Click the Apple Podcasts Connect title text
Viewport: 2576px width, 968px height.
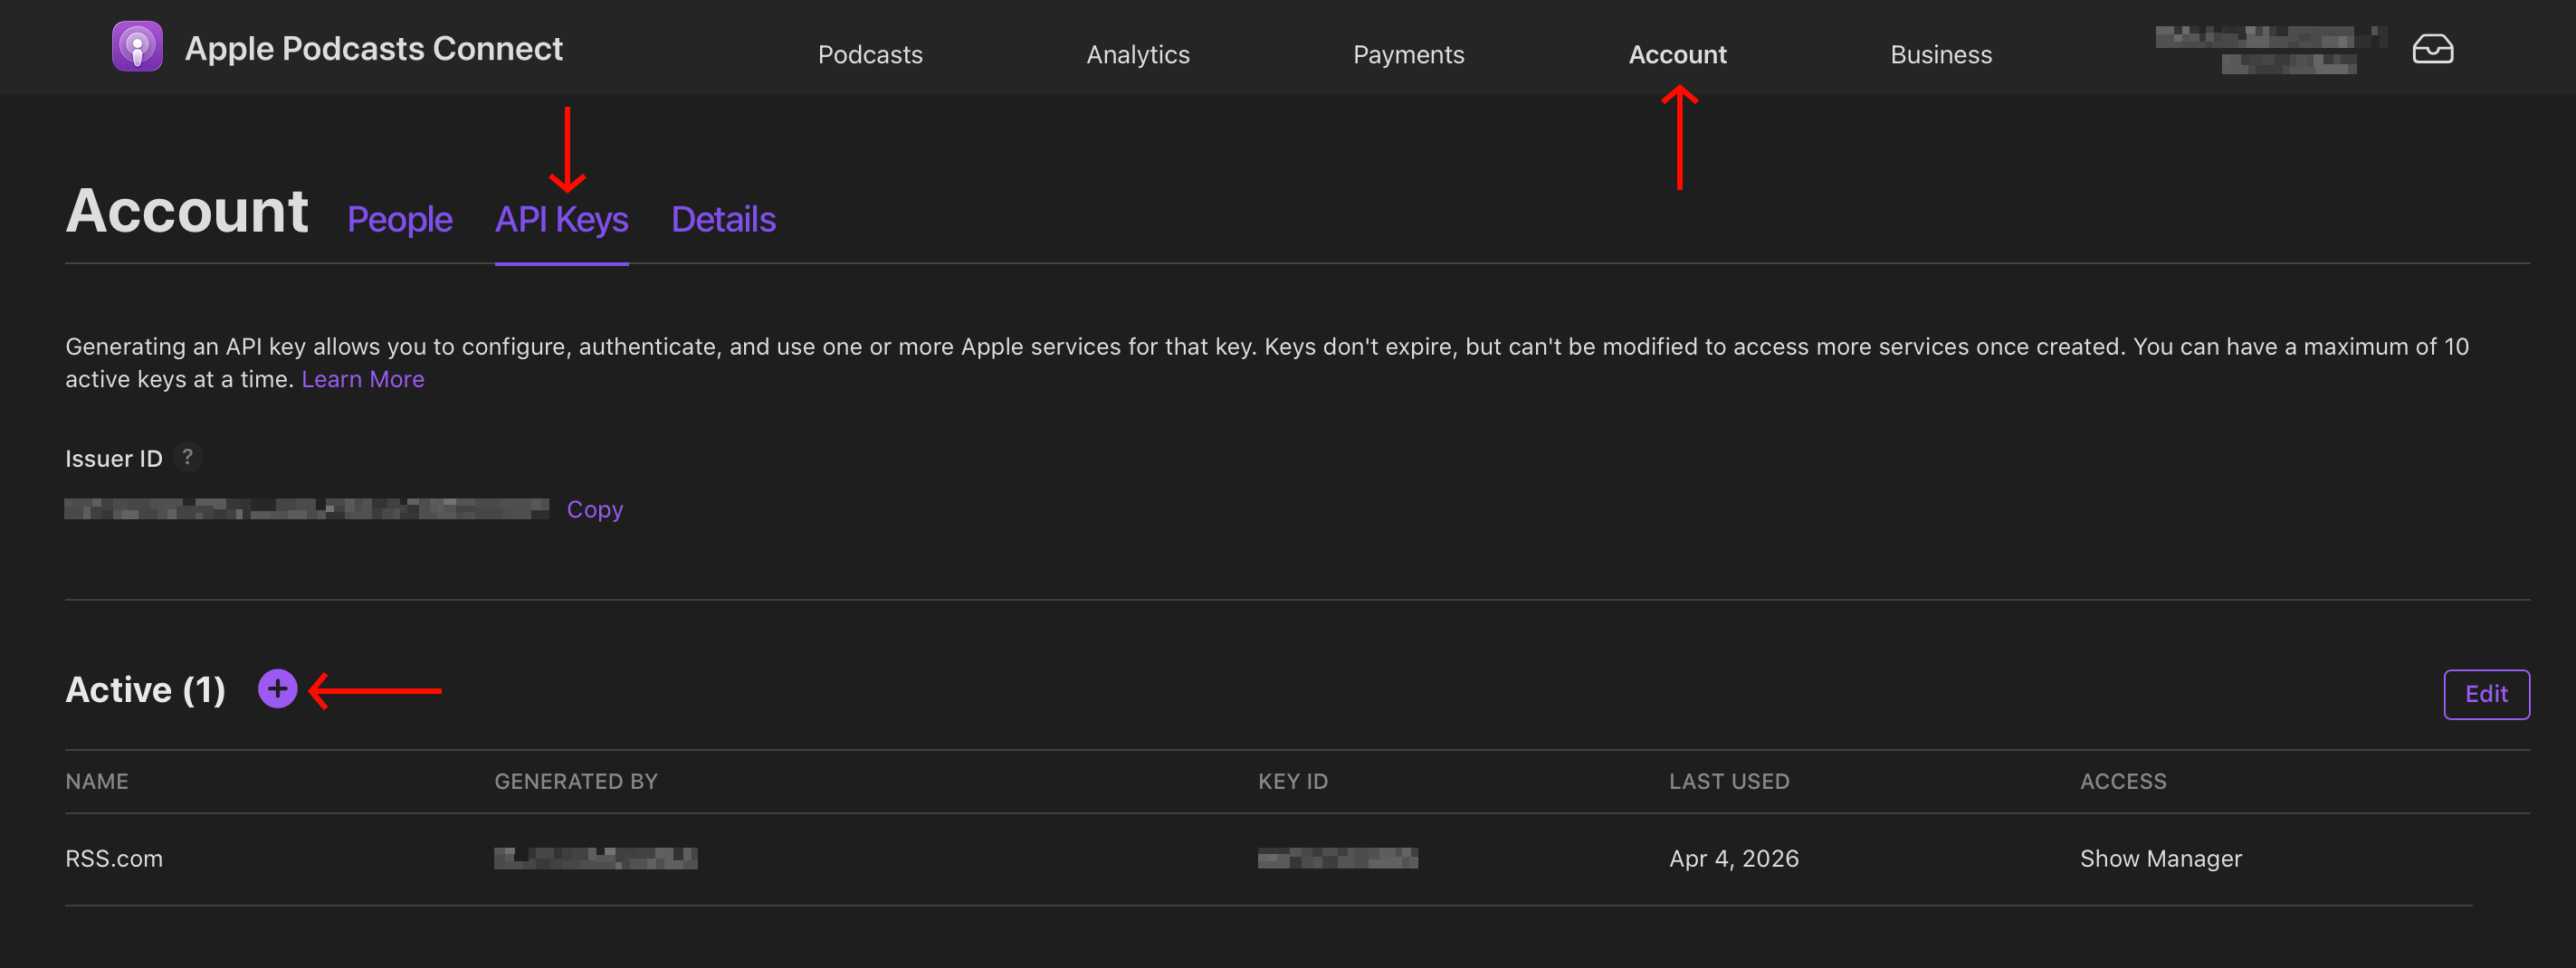(x=374, y=48)
